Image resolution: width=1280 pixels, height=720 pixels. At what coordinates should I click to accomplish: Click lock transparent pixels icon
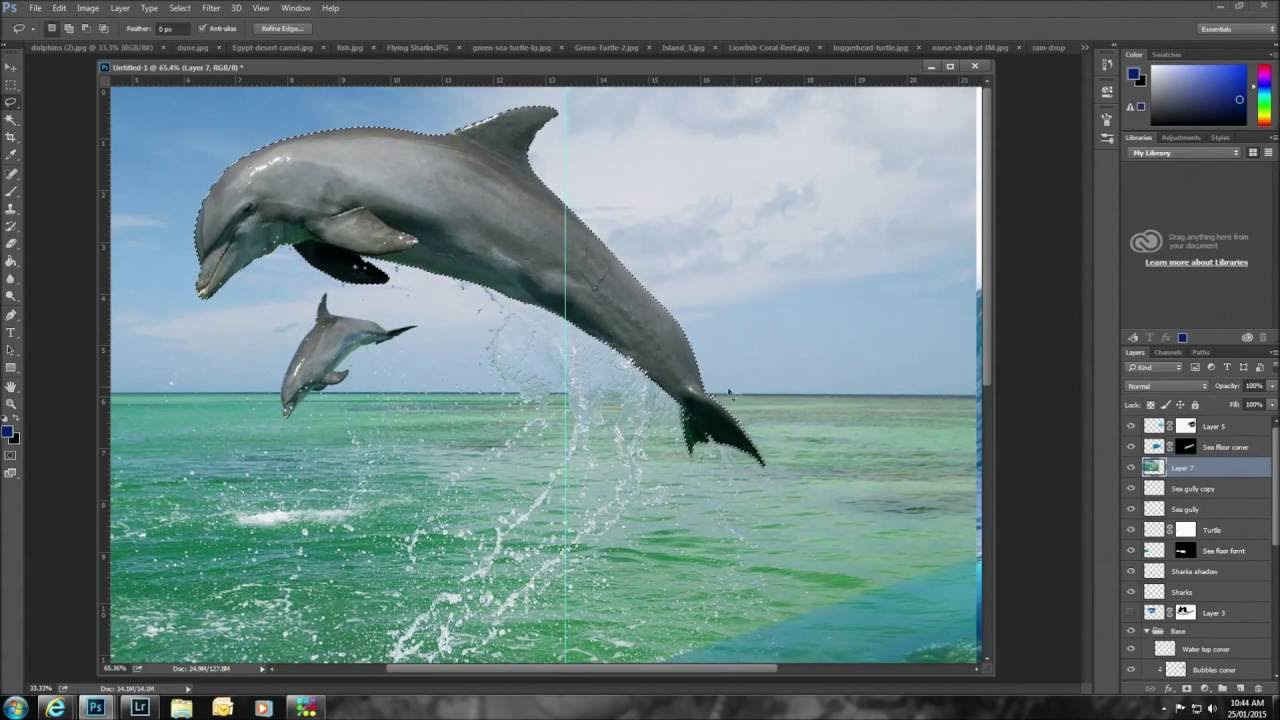click(x=1150, y=405)
